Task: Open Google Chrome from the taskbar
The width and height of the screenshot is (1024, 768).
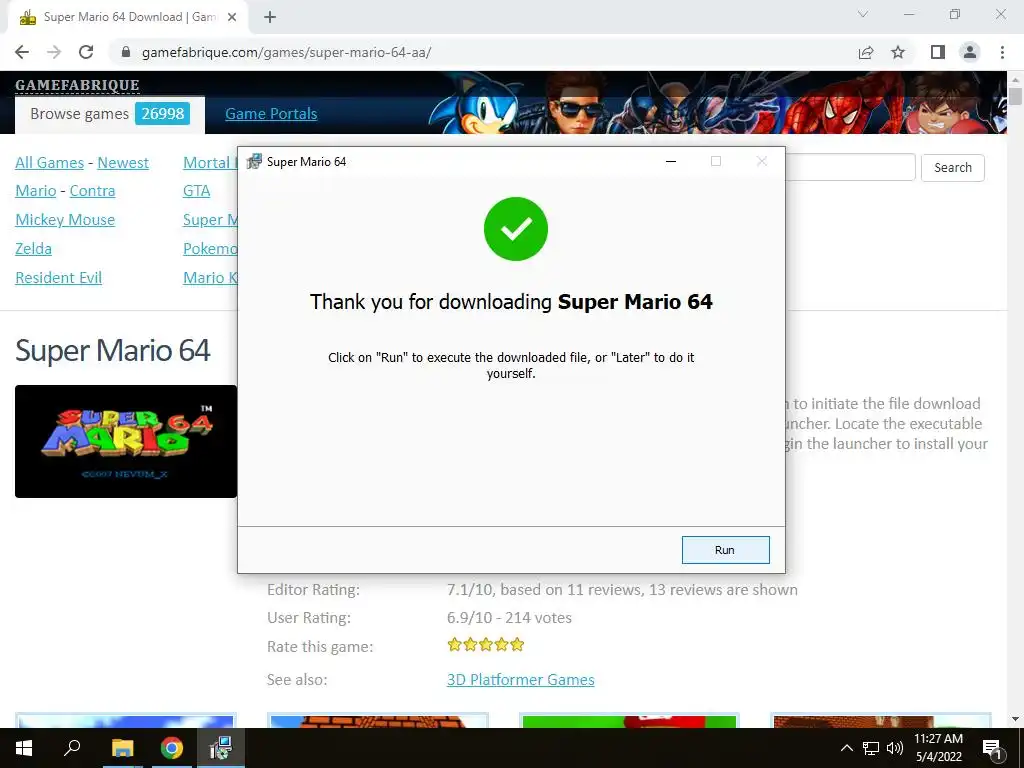Action: (172, 748)
